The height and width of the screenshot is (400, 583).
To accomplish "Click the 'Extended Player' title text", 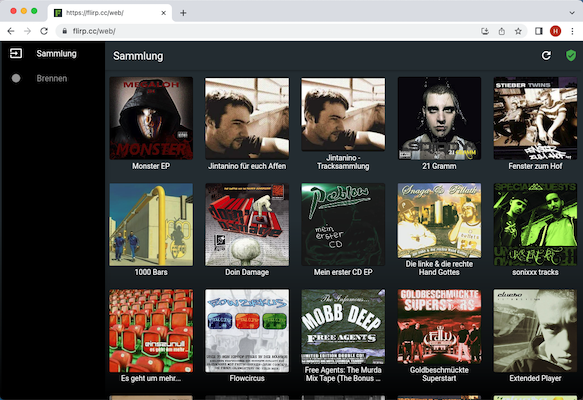I will [535, 378].
